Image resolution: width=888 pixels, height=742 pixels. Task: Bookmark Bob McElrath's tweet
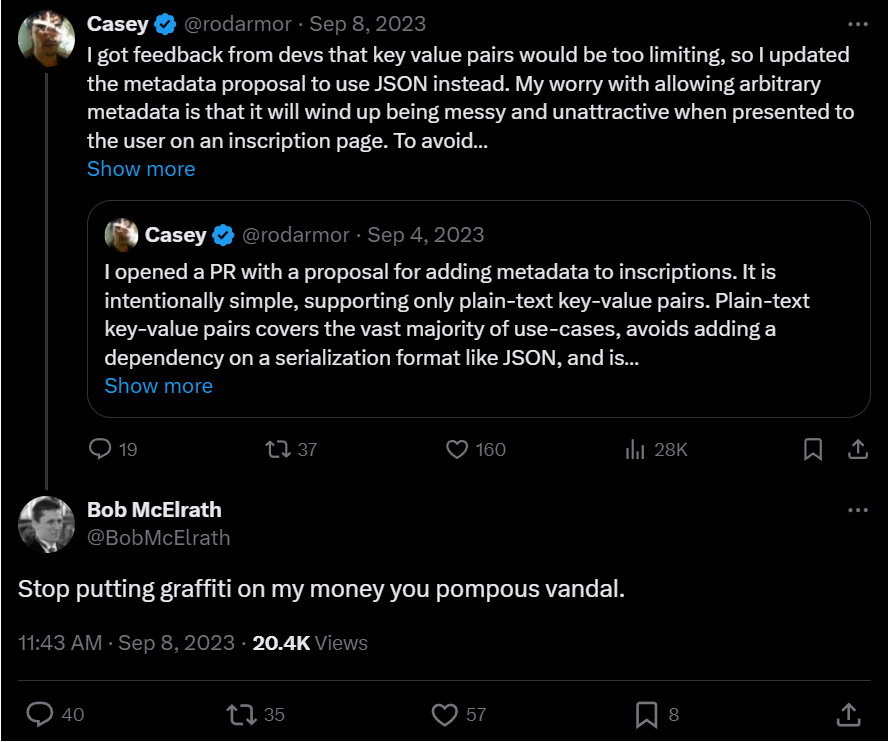tap(646, 714)
